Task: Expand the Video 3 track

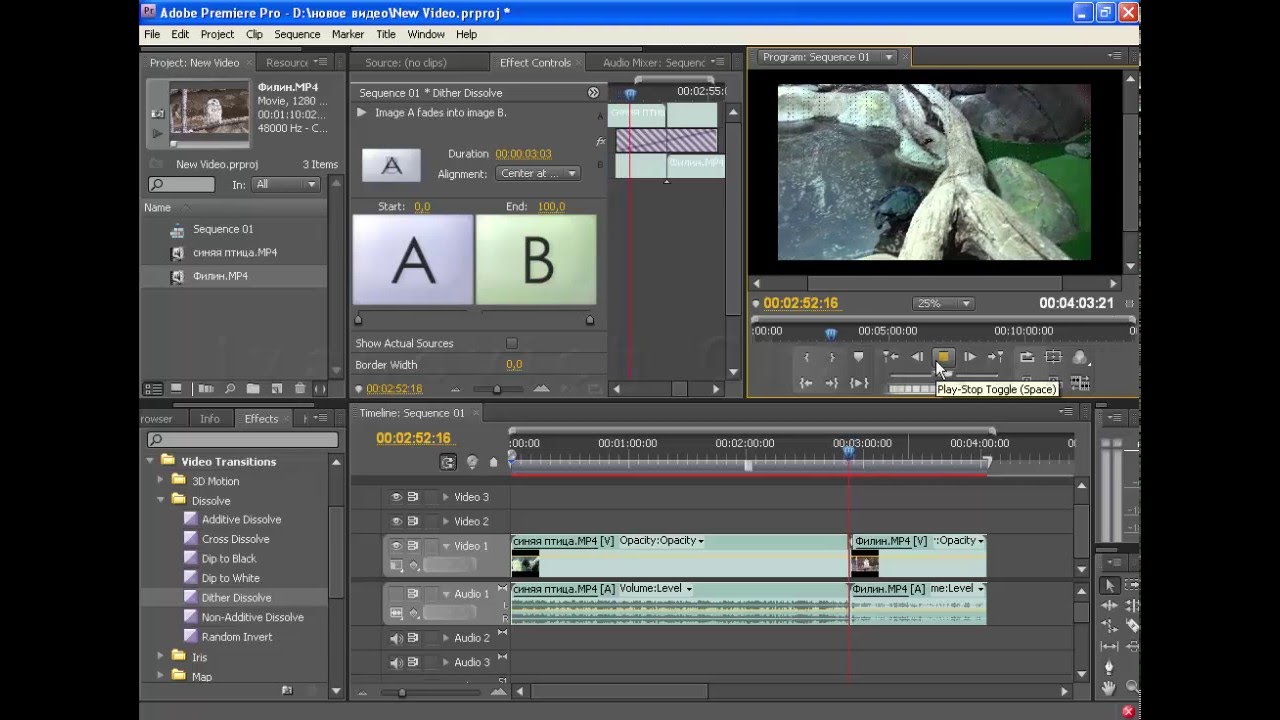Action: (446, 497)
